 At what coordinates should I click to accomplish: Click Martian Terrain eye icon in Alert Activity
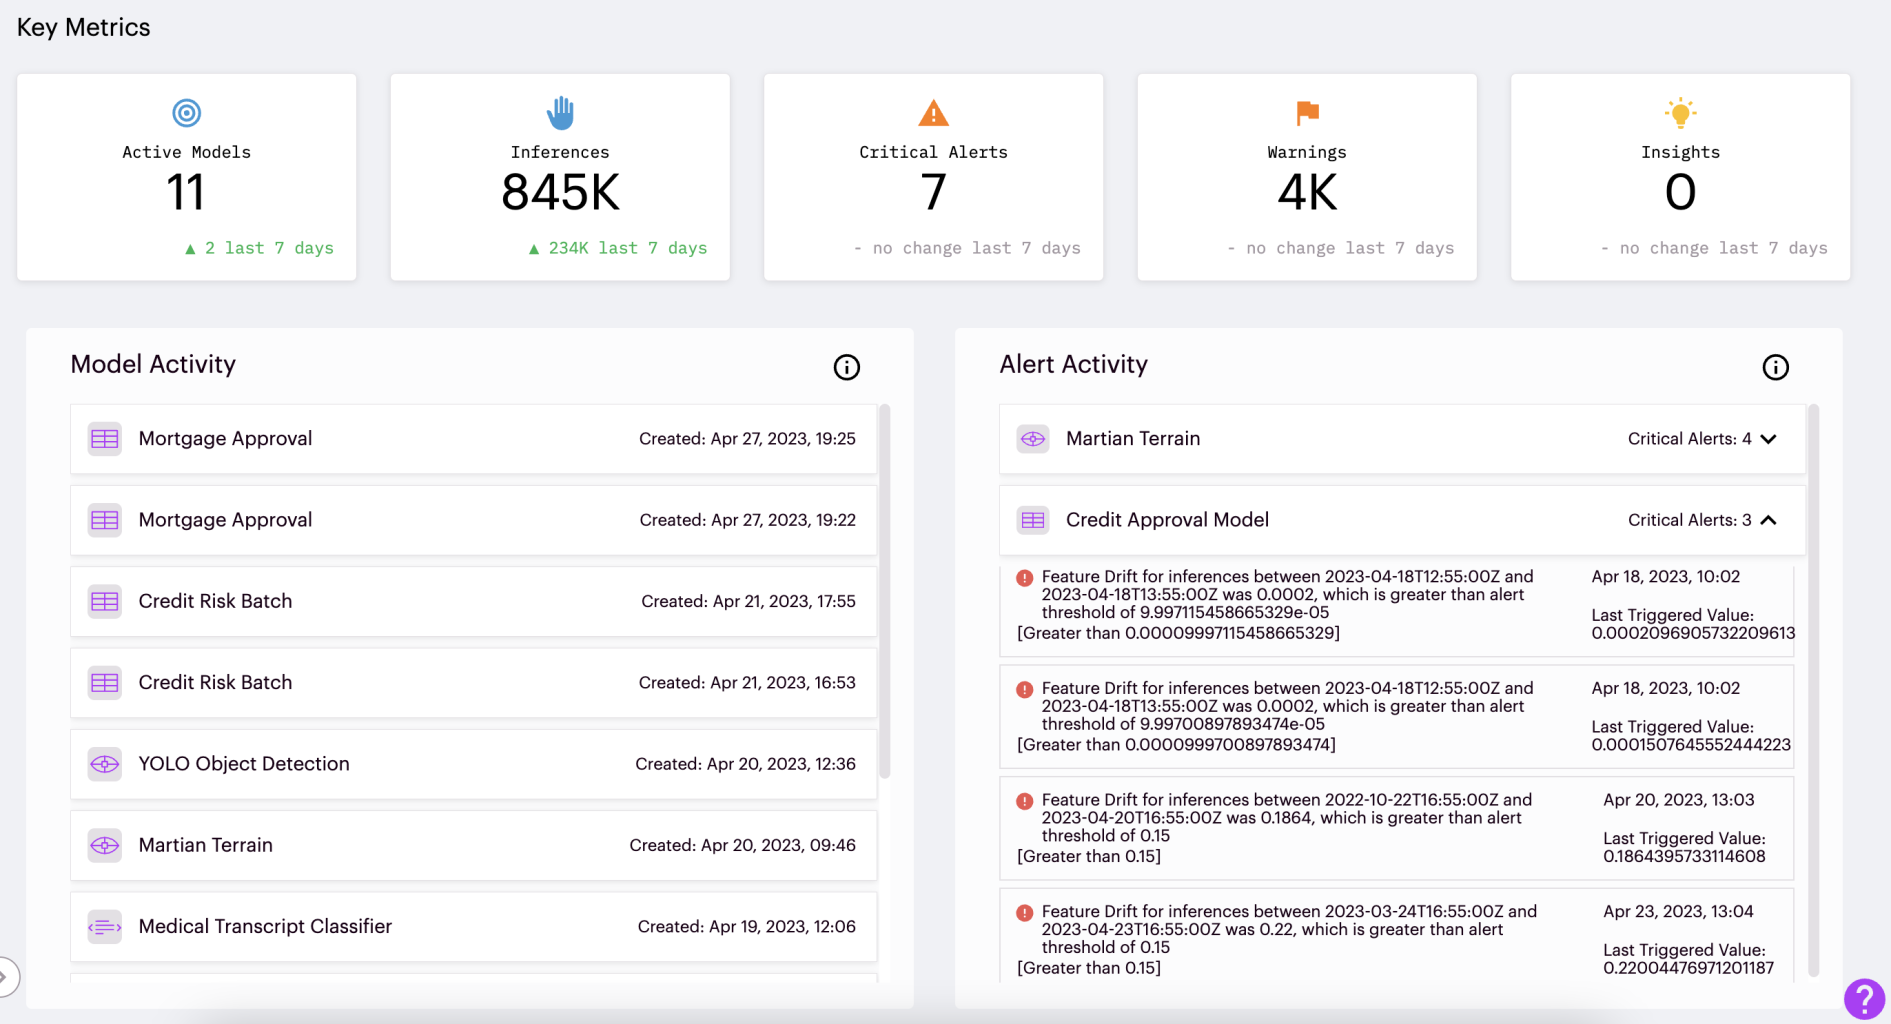point(1033,439)
